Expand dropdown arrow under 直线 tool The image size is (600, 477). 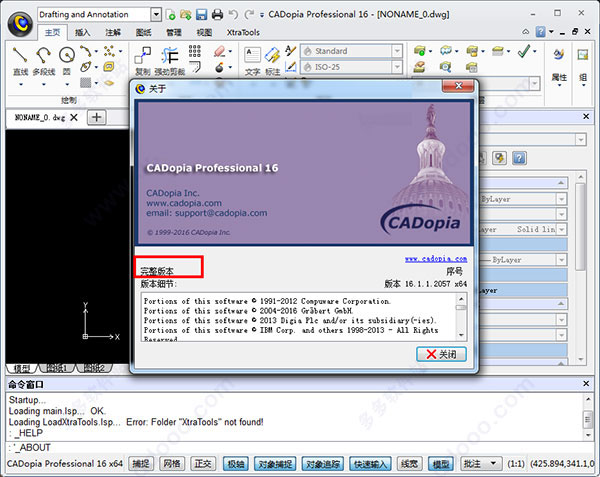click(21, 85)
